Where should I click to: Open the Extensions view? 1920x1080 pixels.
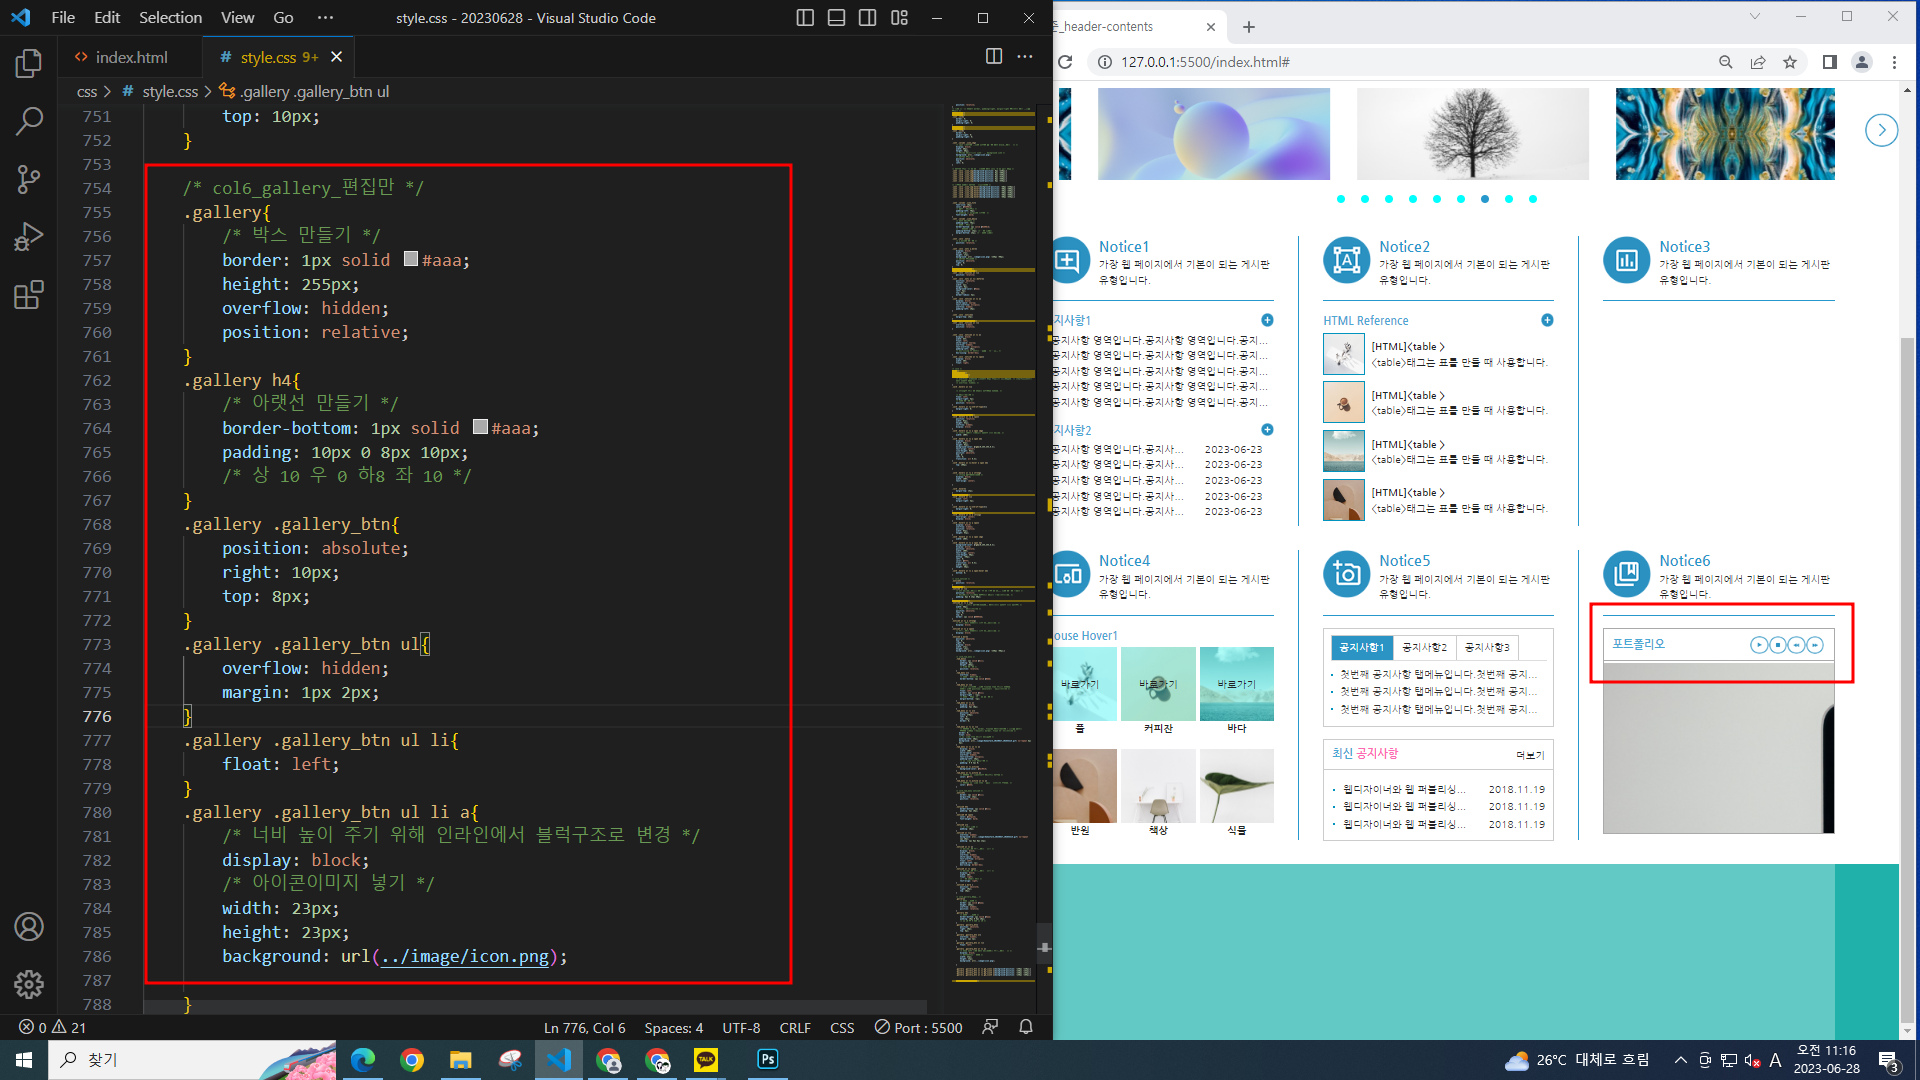[x=29, y=295]
